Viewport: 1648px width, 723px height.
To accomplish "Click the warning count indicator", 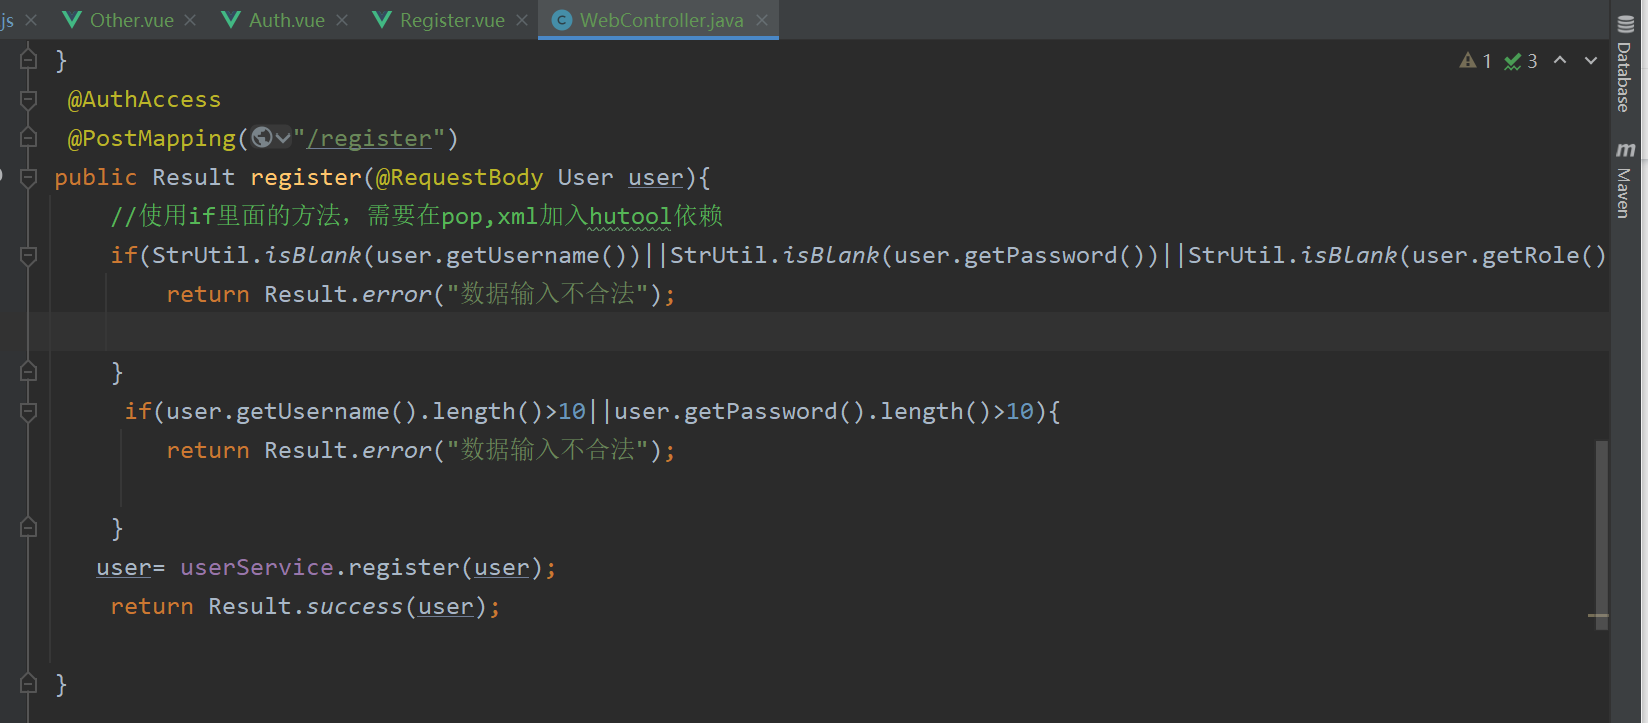I will coord(1476,61).
